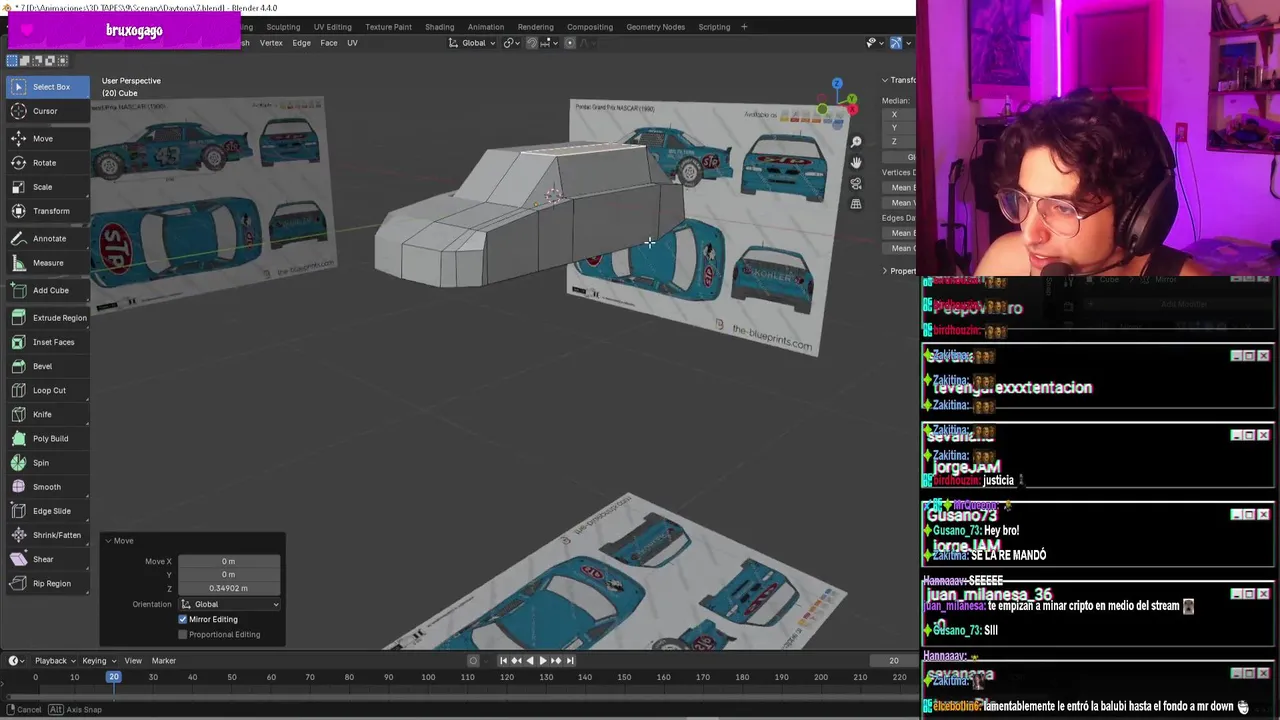Pick the Rip Region tool
Screen dimensions: 1280x720
coord(48,583)
